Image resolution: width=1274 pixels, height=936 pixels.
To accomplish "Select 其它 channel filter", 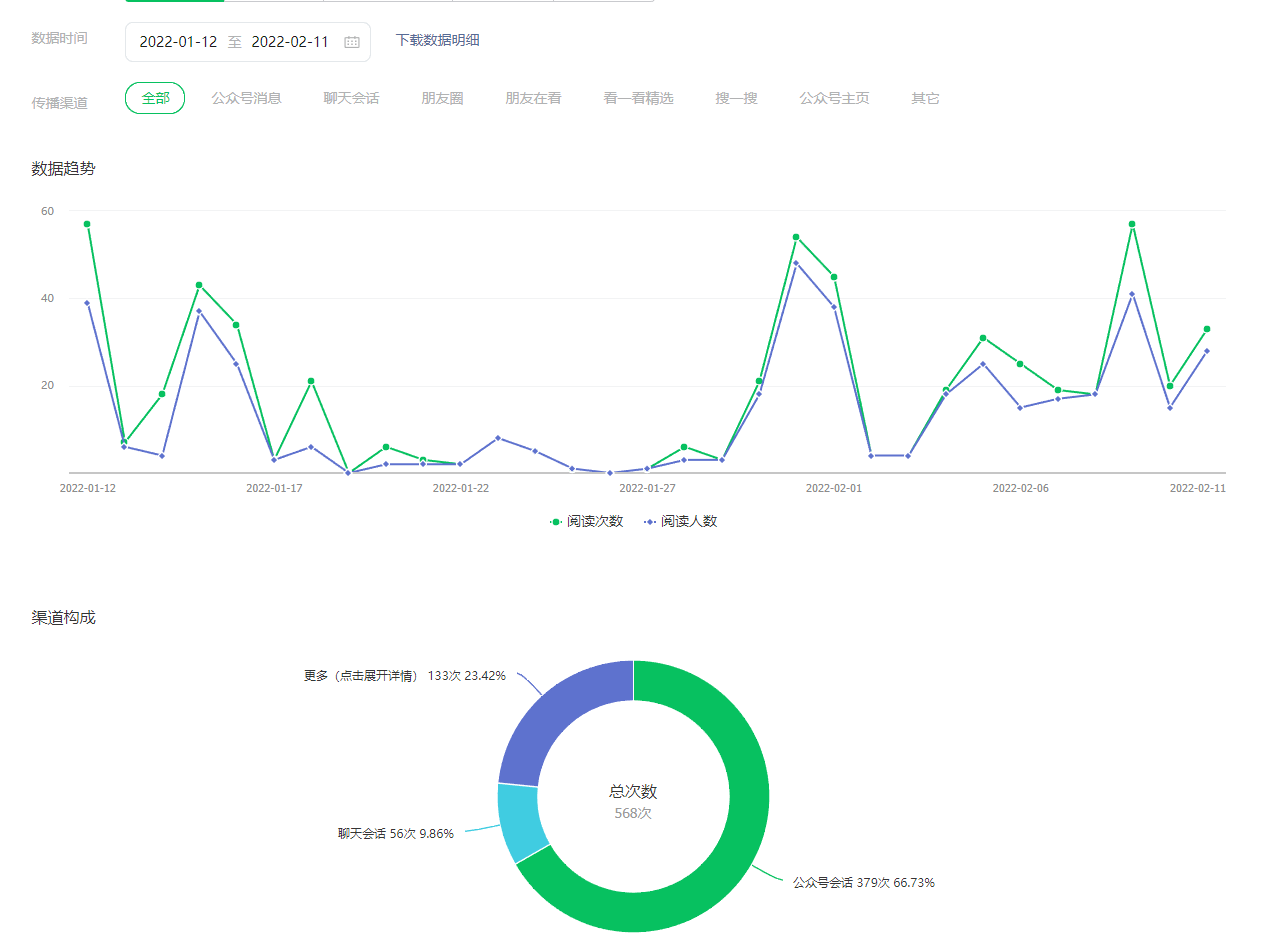I will 925,98.
